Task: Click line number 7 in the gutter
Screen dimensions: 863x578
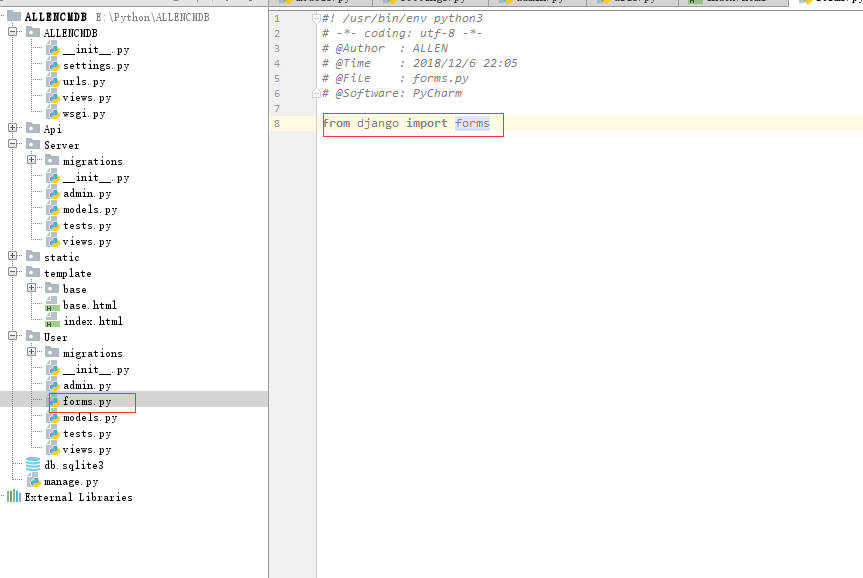Action: tap(277, 108)
